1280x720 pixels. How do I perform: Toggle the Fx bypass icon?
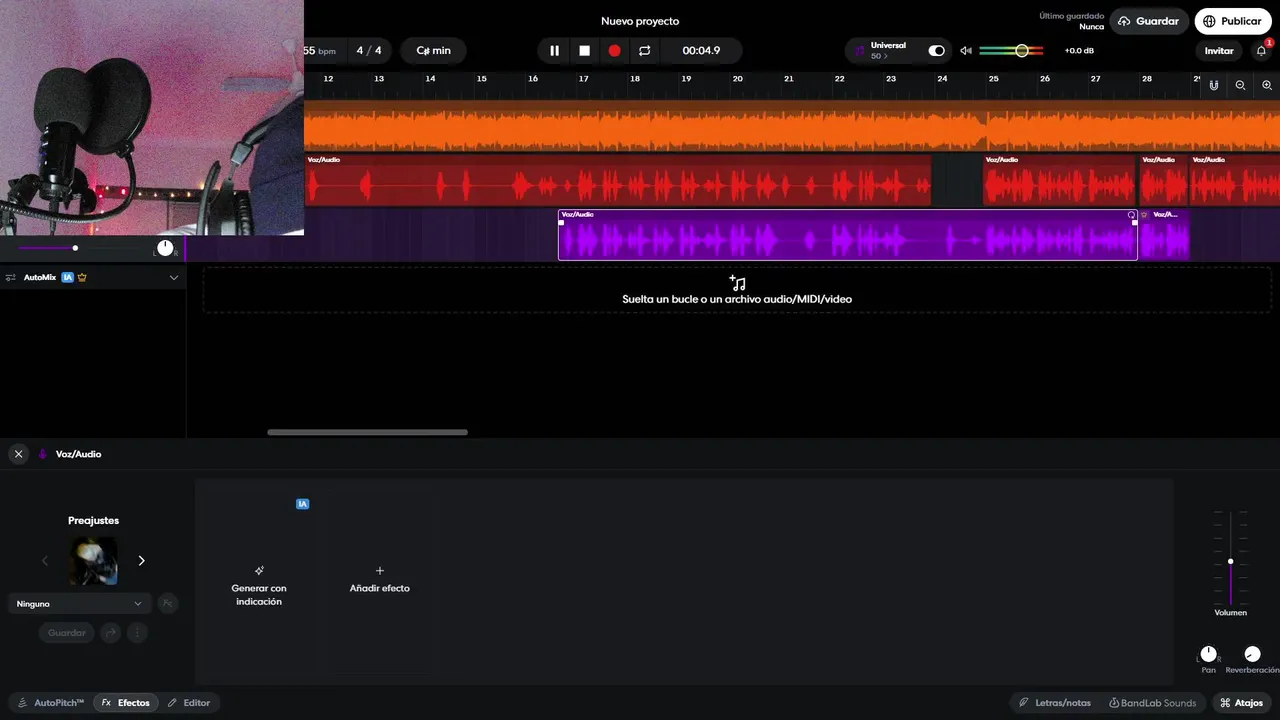click(x=168, y=603)
